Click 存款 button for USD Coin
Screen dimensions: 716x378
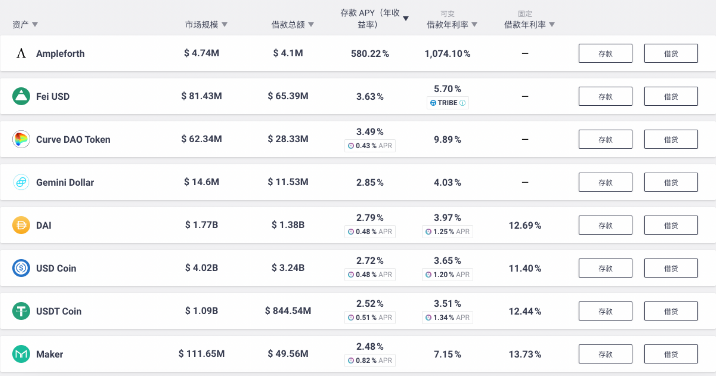click(605, 268)
